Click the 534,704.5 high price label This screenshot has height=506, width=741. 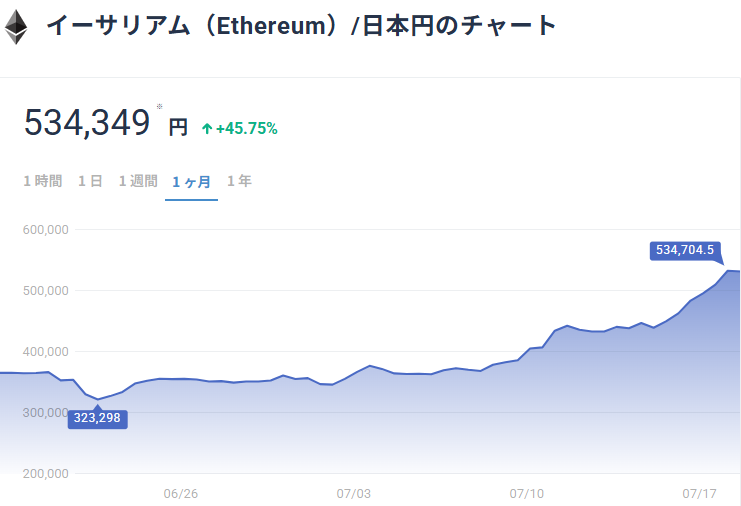[x=684, y=250]
